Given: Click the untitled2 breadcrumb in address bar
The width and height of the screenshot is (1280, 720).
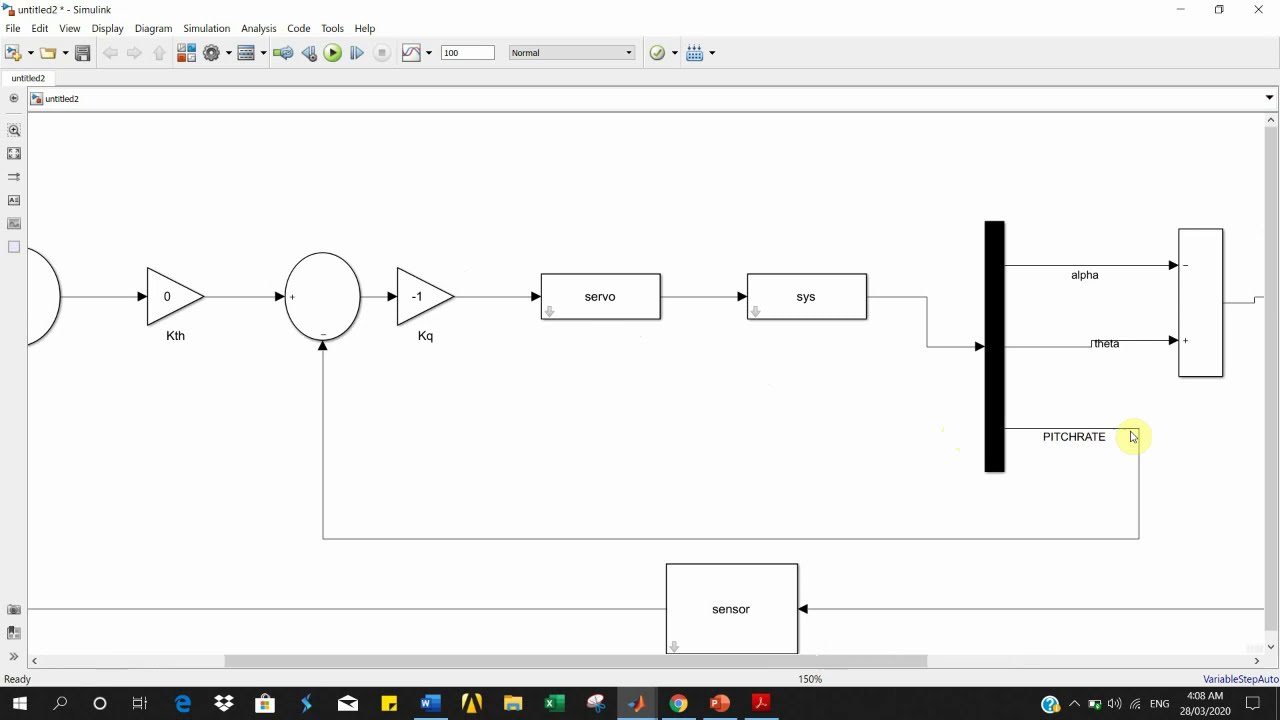Looking at the screenshot, I should [x=62, y=99].
